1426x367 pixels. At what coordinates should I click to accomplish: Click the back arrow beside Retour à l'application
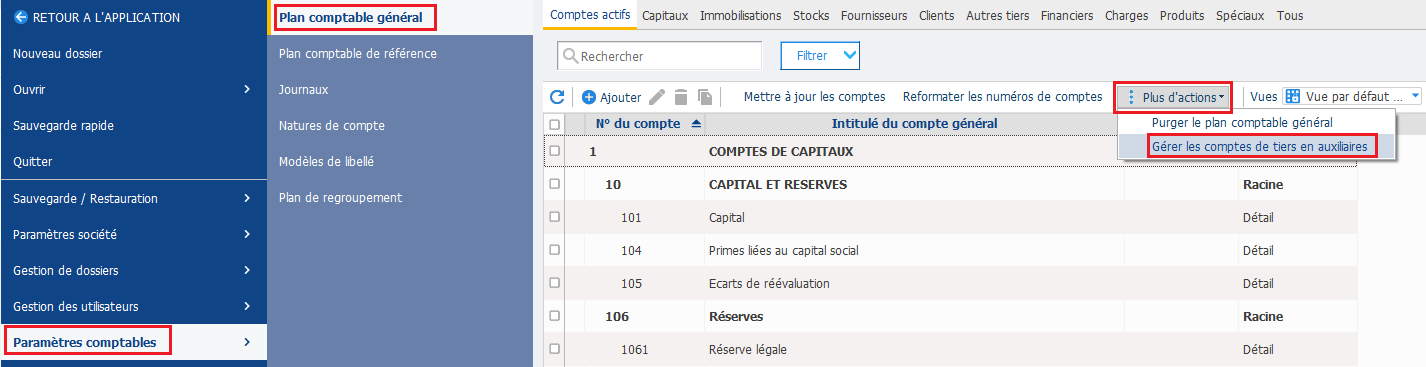[20, 17]
